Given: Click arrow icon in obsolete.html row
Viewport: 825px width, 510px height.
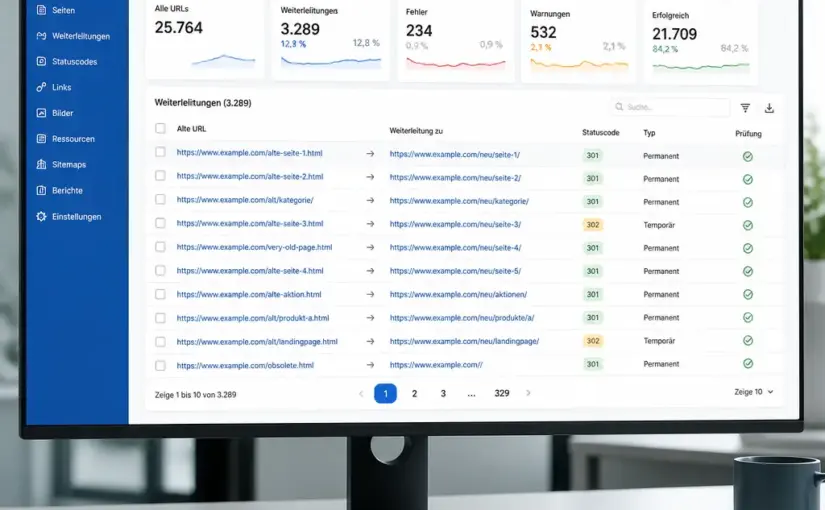Looking at the screenshot, I should (370, 365).
